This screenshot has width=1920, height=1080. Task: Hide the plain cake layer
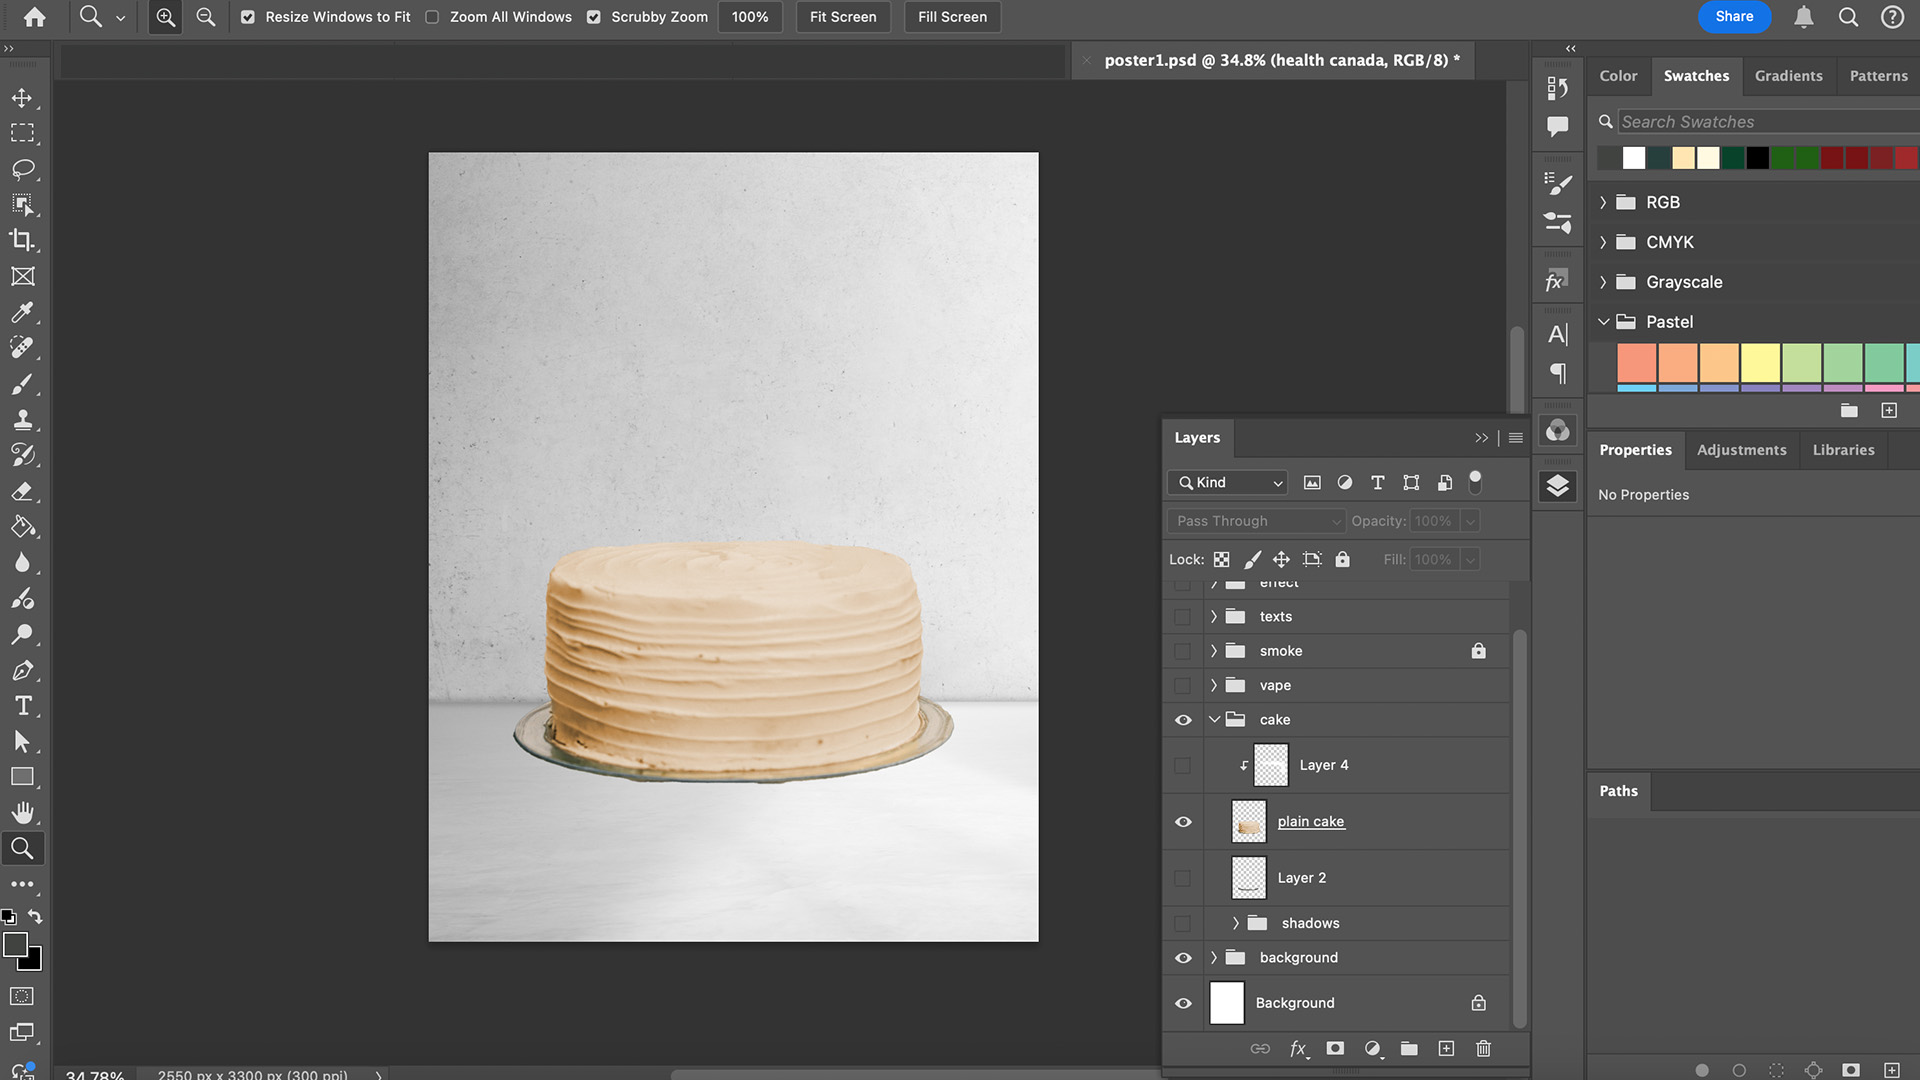tap(1183, 822)
